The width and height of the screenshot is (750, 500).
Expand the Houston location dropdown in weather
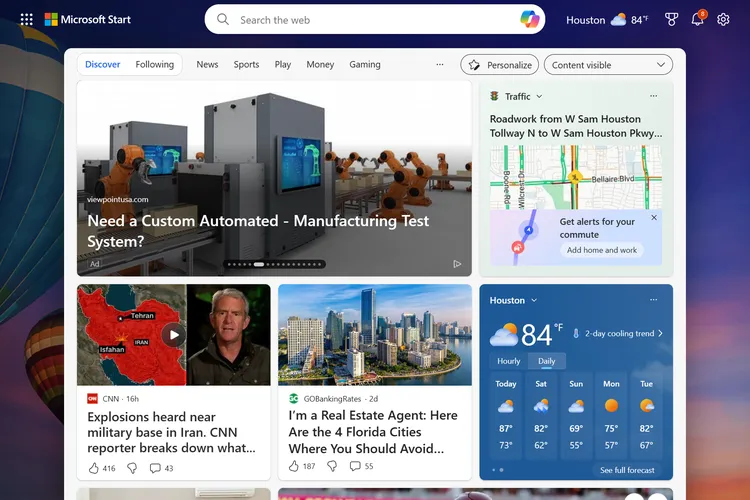[x=534, y=300]
